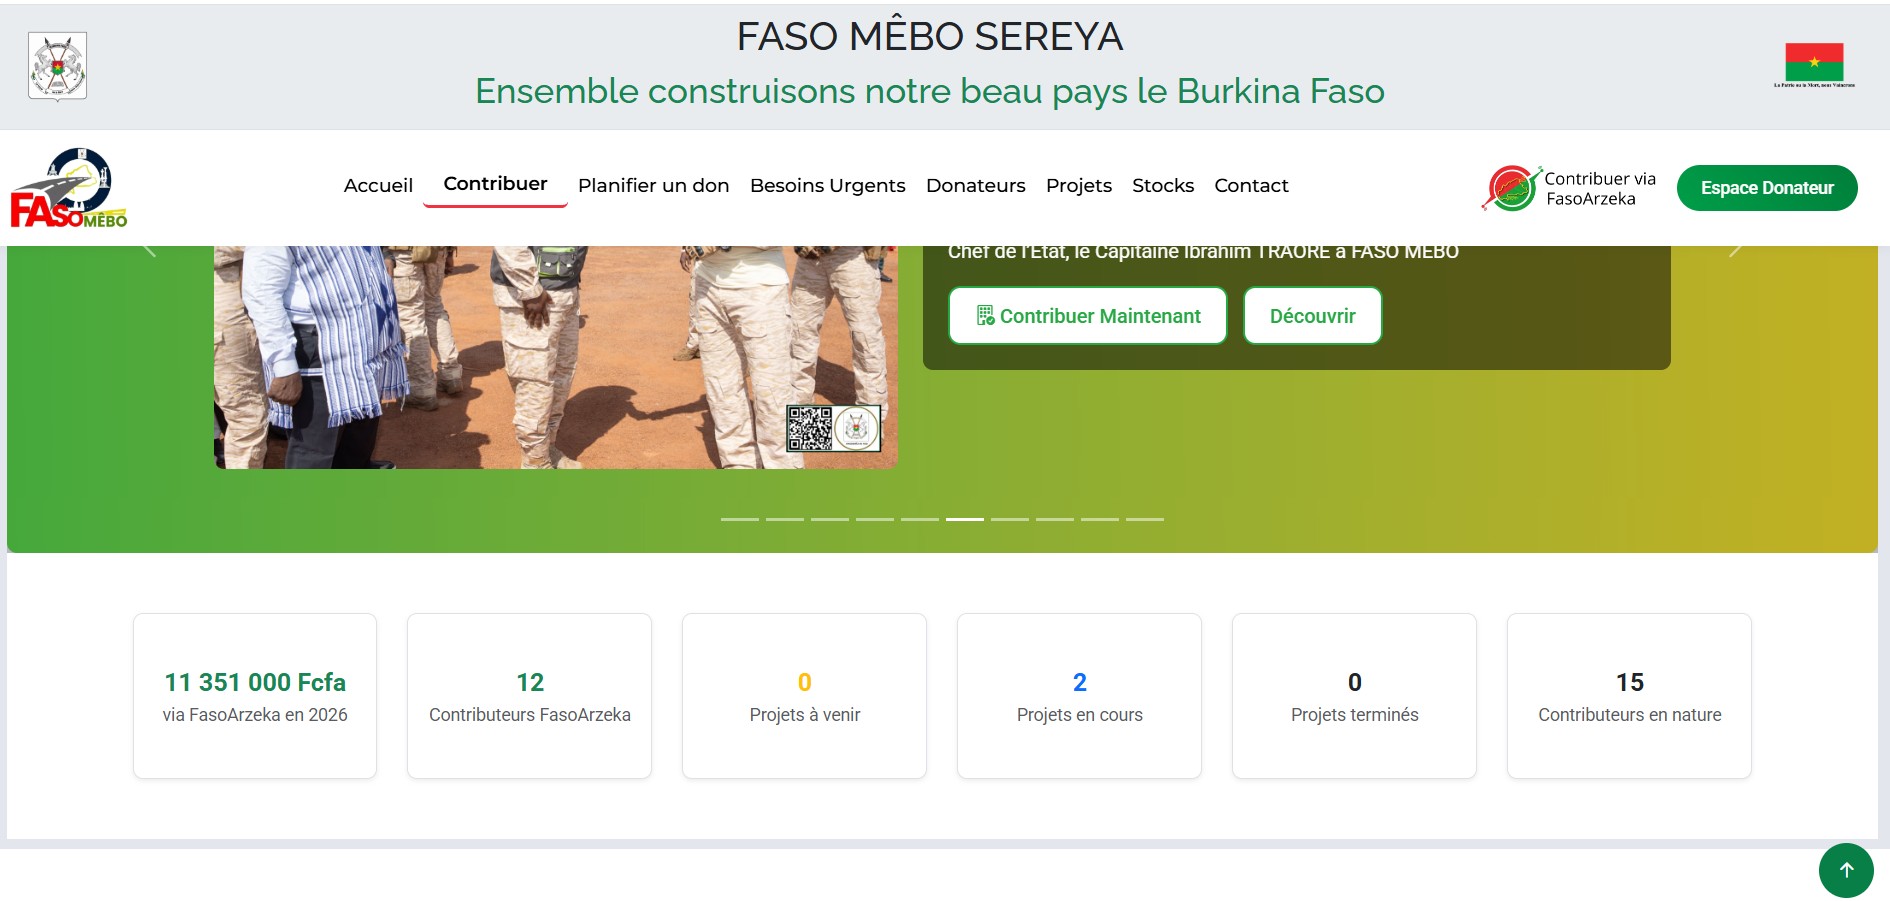The height and width of the screenshot is (901, 1890).
Task: Click the FasoArzeka contribution logo icon
Action: coord(1511,188)
